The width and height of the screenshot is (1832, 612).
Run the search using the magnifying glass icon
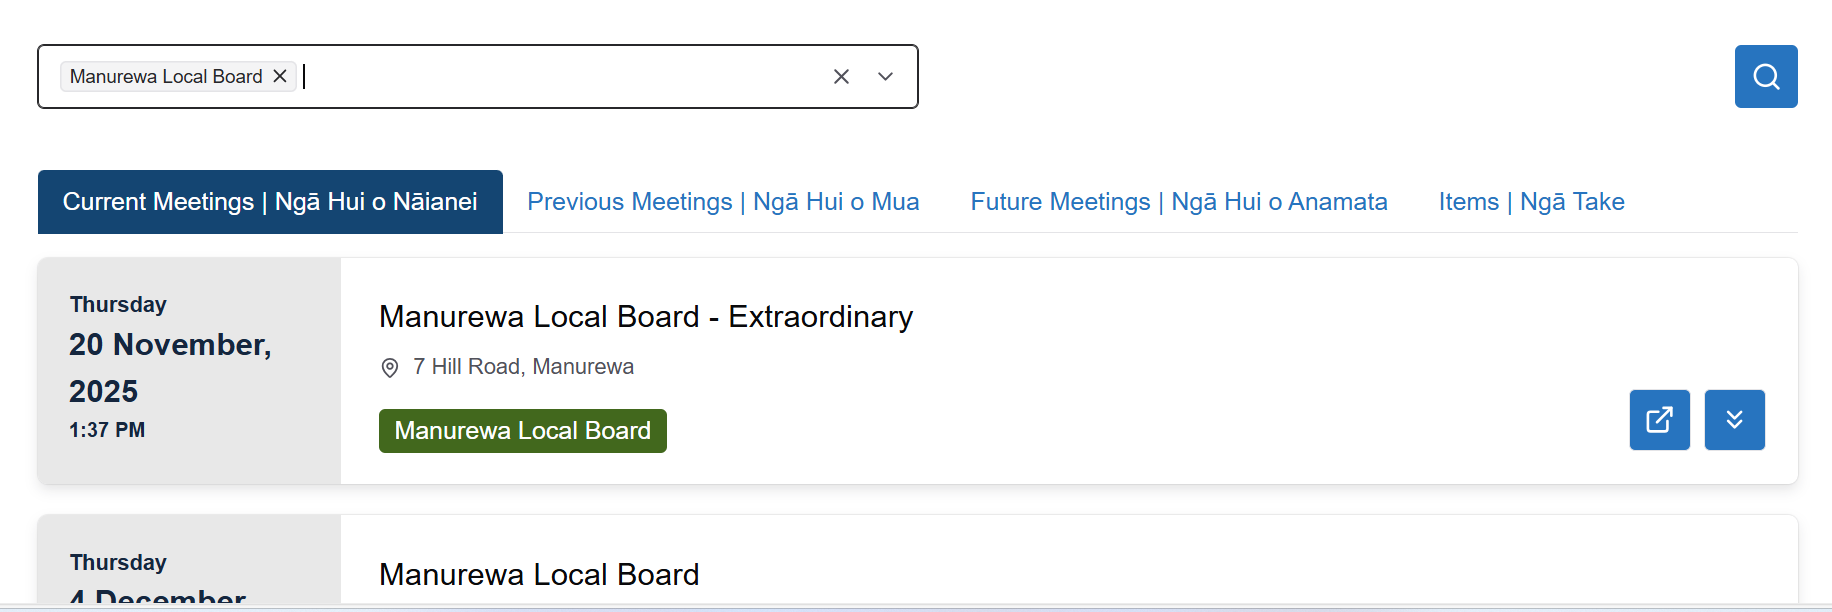point(1764,76)
